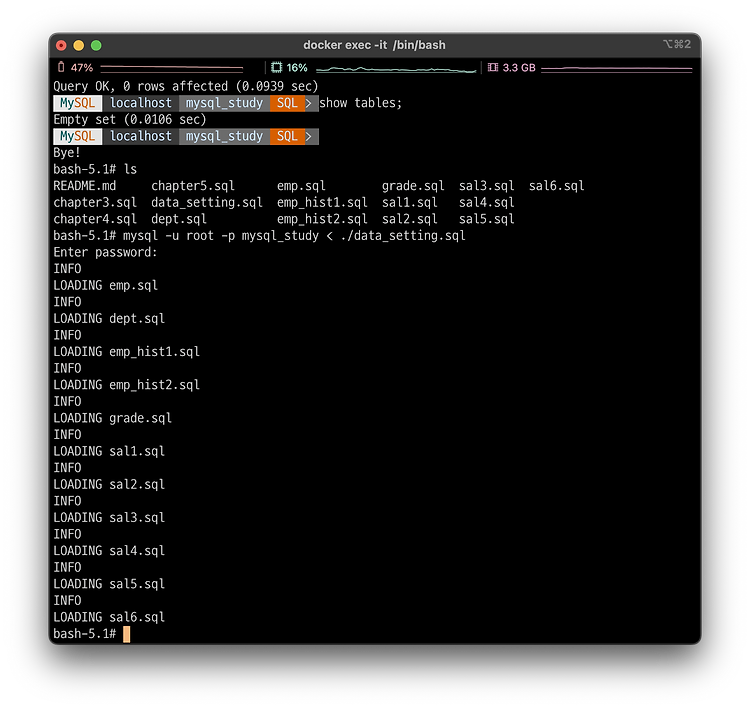The width and height of the screenshot is (750, 709).
Task: Click README.md in the file listing
Action: [84, 186]
